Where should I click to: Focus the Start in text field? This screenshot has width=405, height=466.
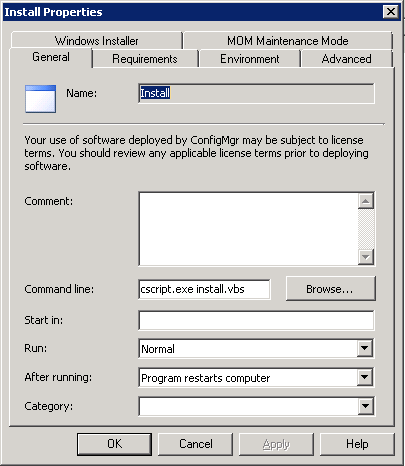click(256, 320)
